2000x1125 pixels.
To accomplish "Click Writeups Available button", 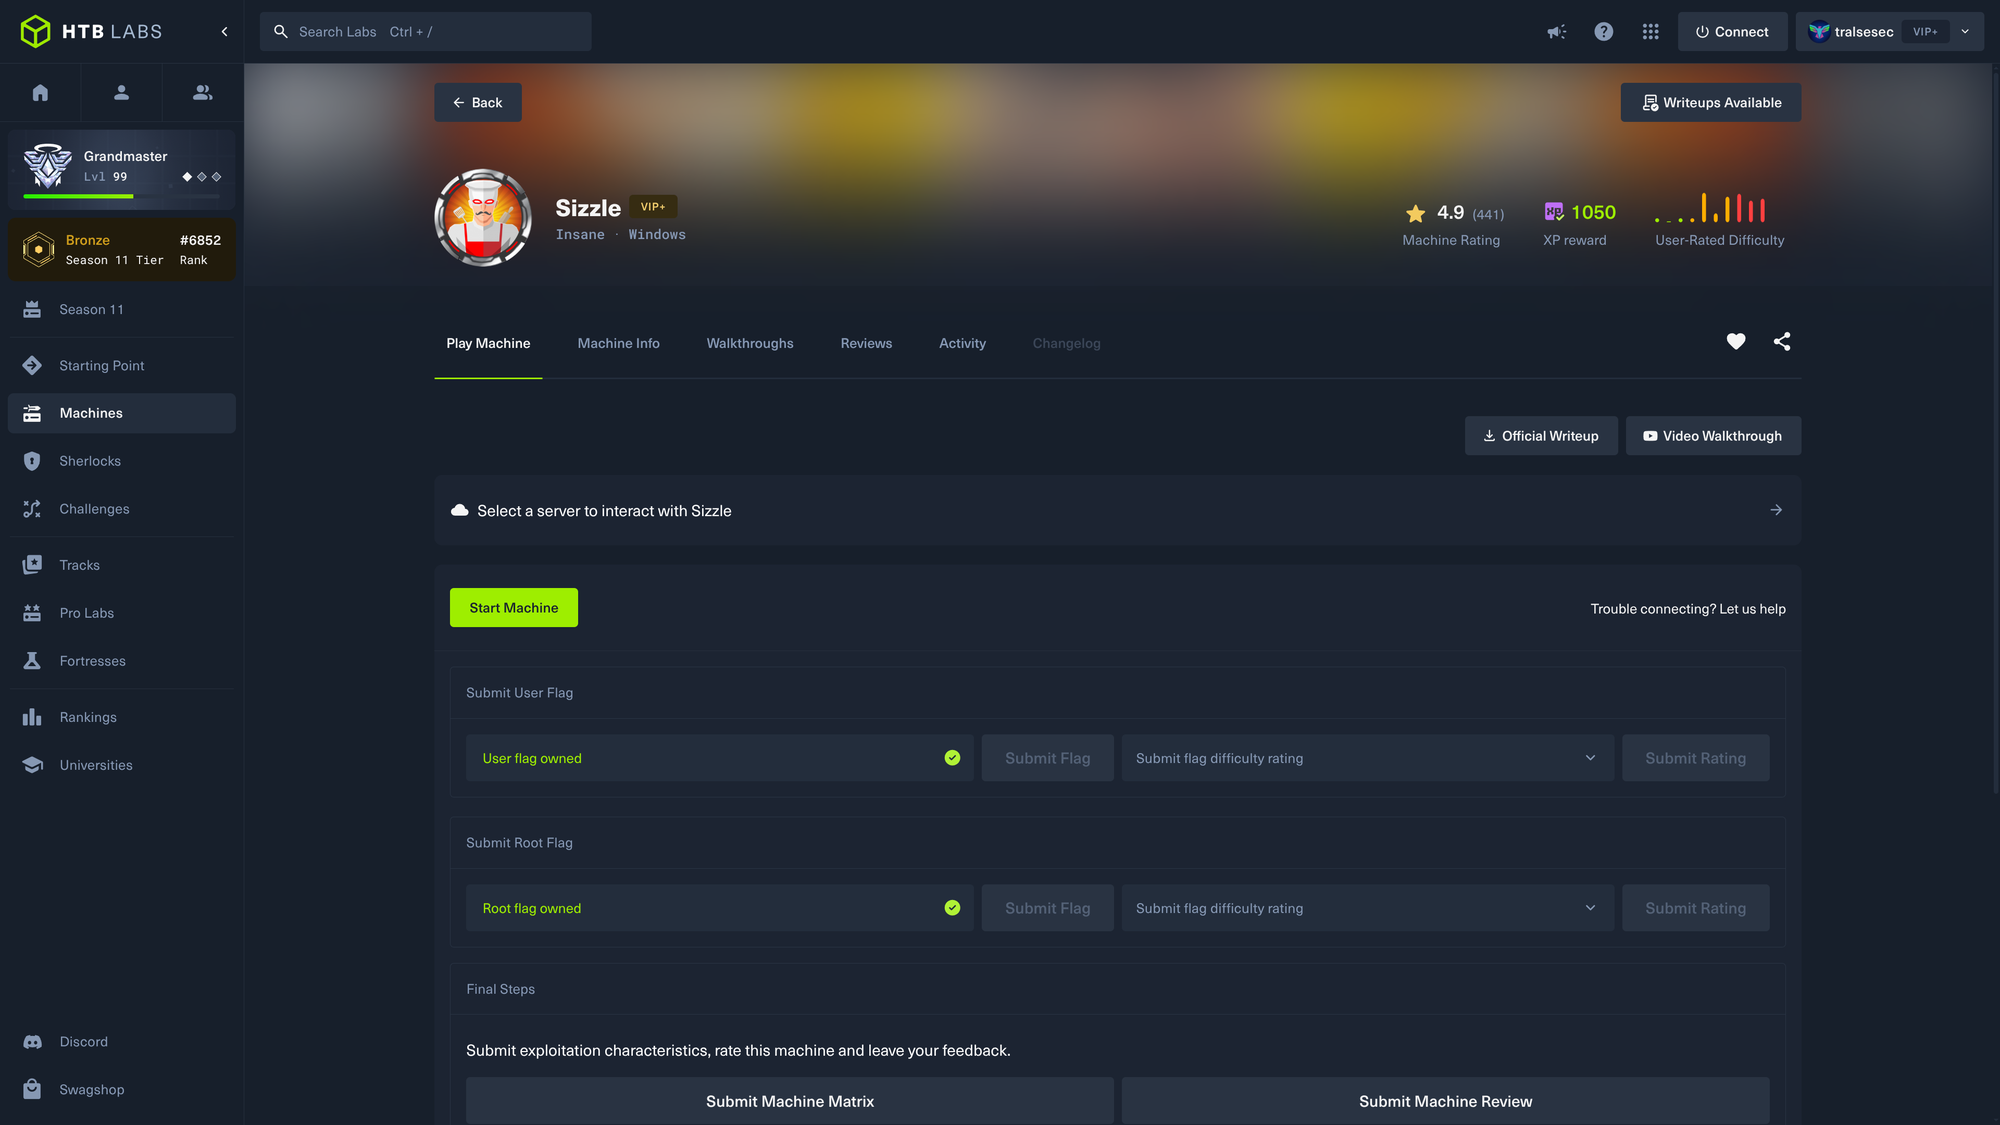I will 1710,103.
